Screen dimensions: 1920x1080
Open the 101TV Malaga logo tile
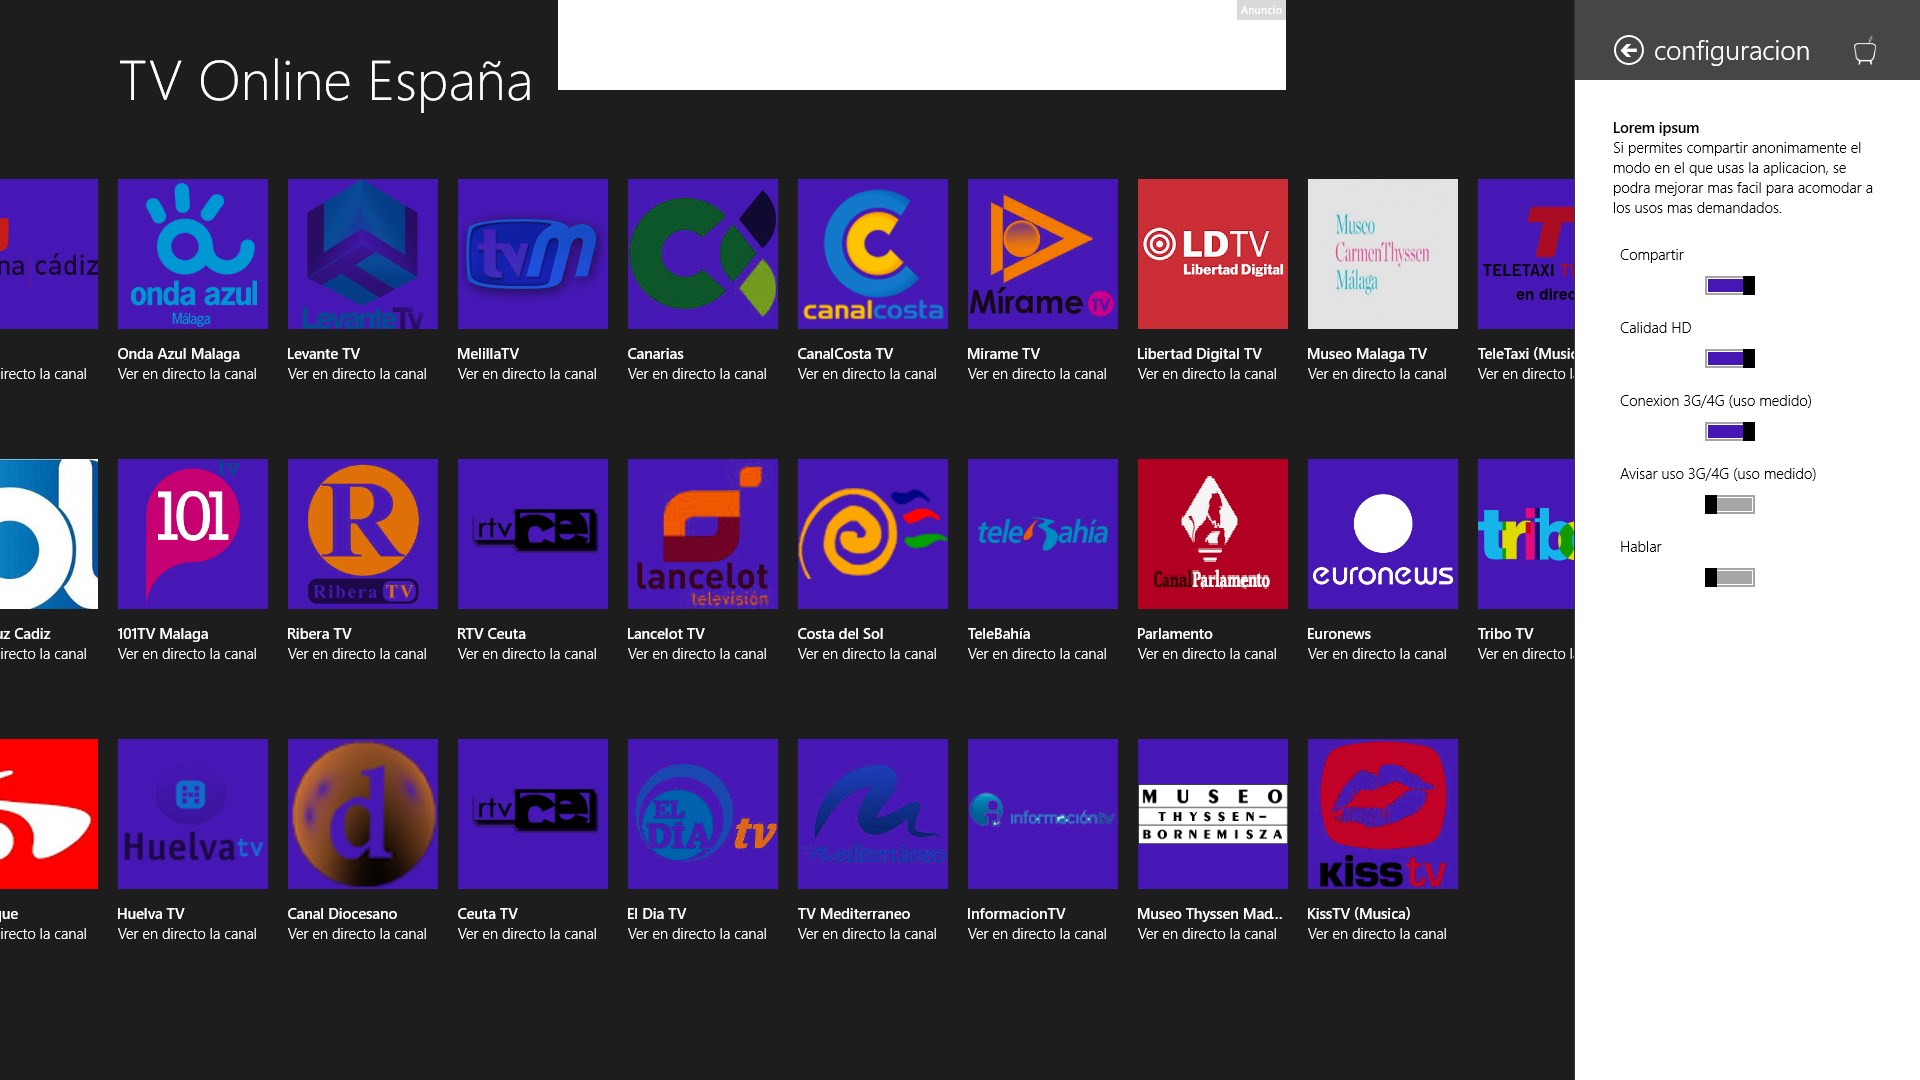(193, 534)
